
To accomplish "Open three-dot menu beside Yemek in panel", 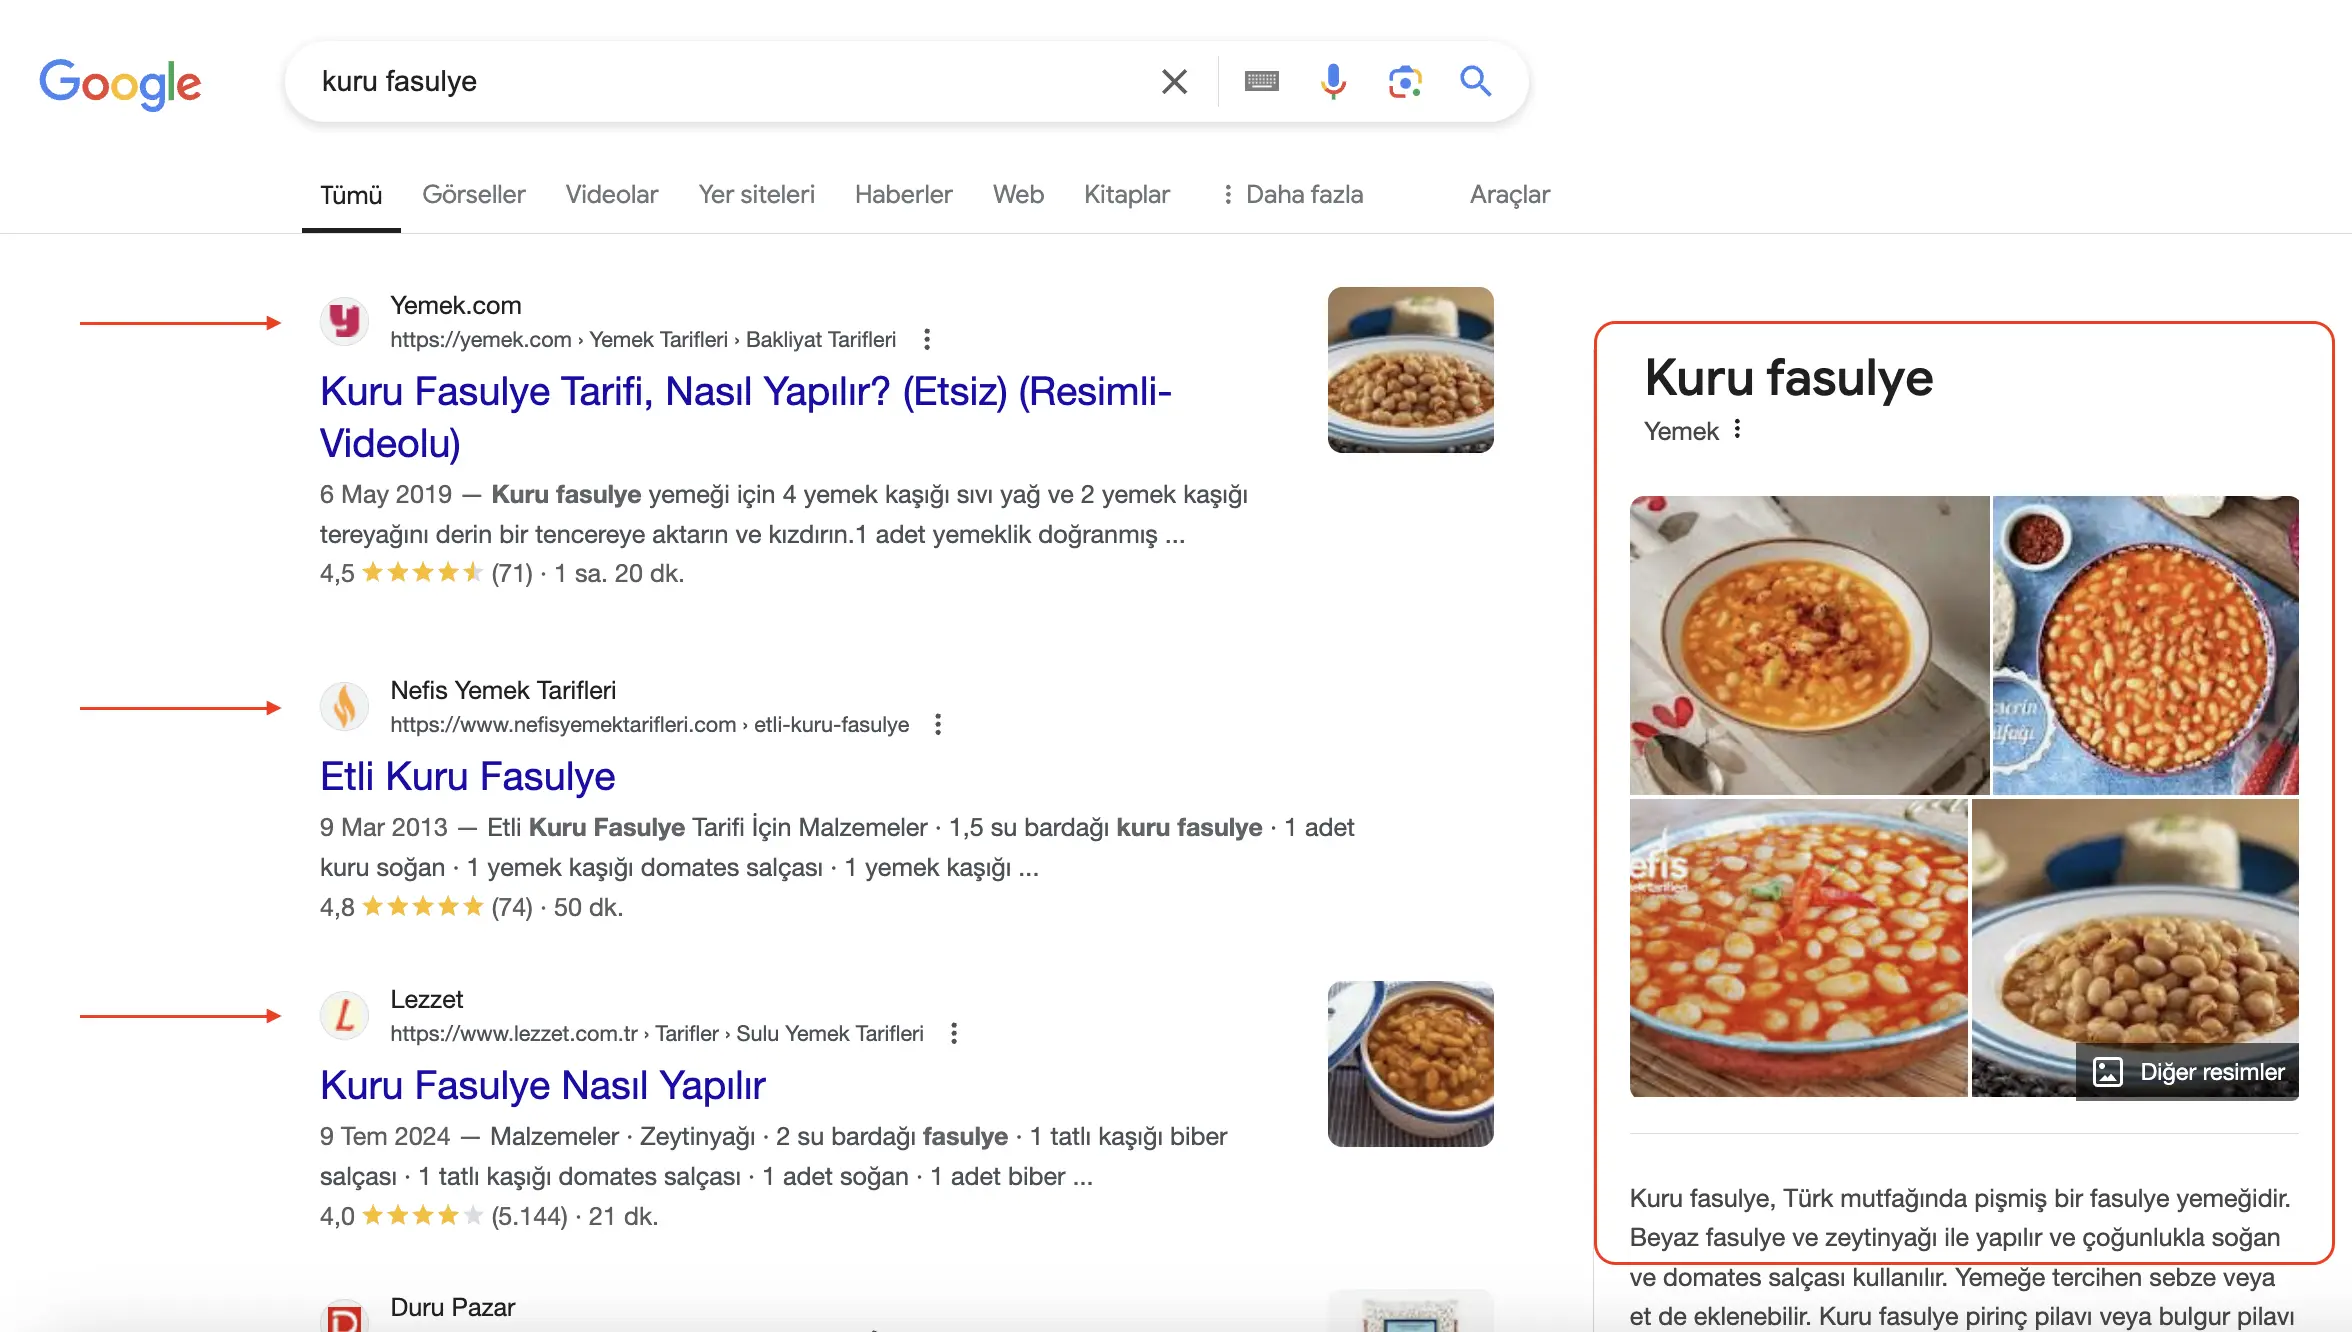I will 1738,430.
